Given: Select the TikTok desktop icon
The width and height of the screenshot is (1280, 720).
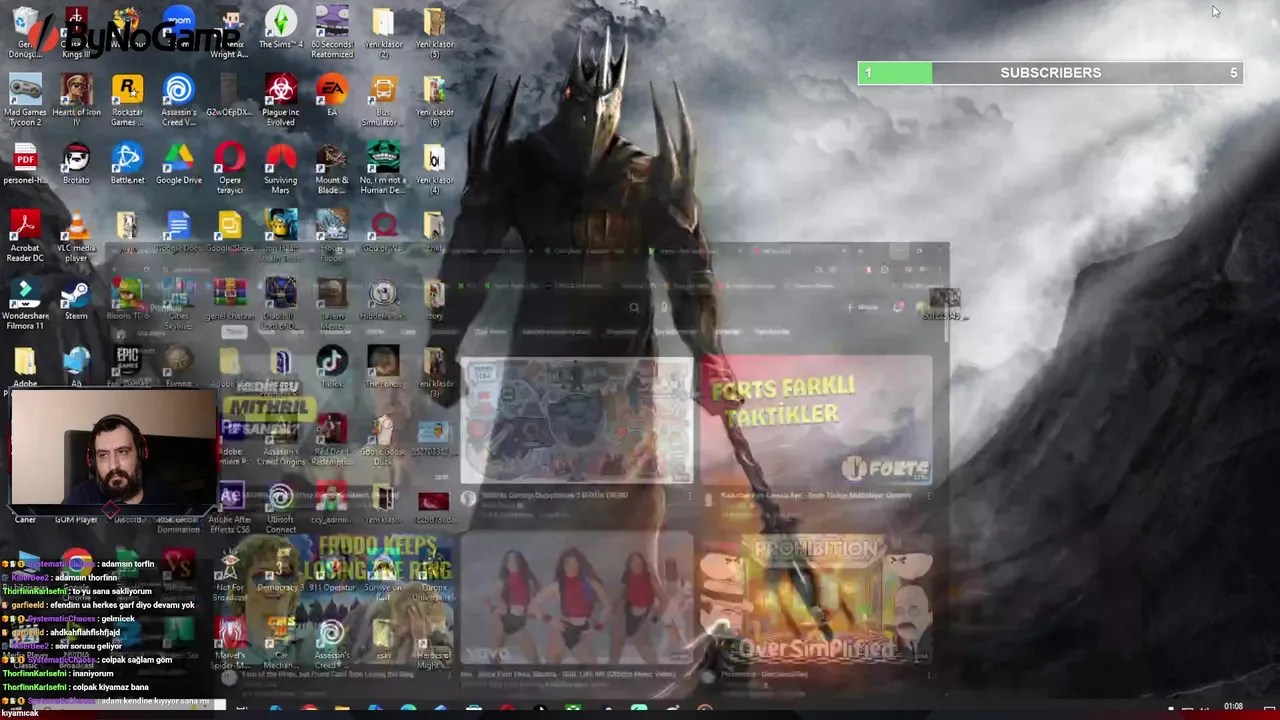Looking at the screenshot, I should click(332, 367).
